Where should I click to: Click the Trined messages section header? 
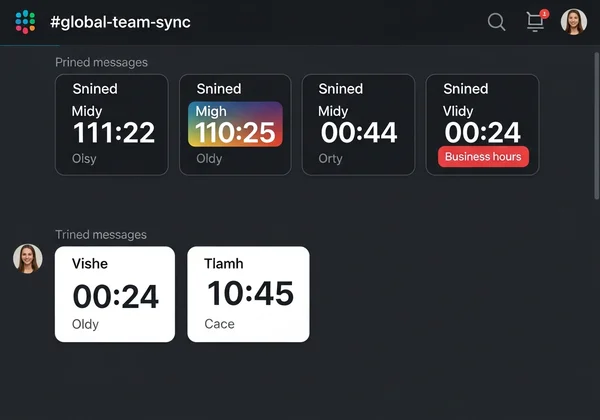pos(100,234)
